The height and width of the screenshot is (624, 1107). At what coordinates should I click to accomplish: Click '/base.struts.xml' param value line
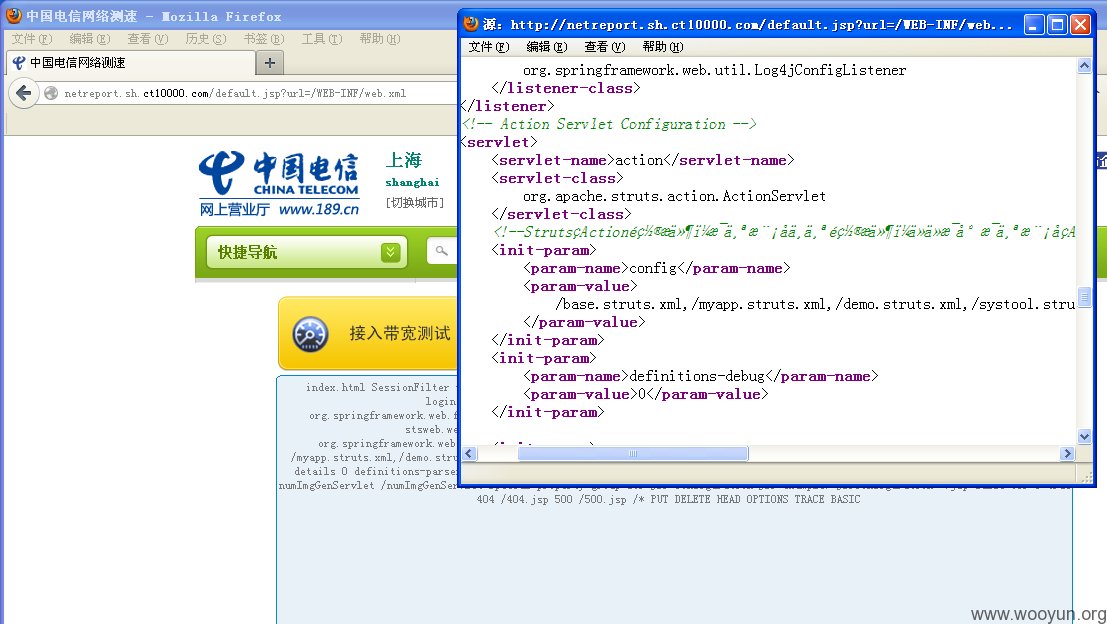pyautogui.click(x=815, y=304)
